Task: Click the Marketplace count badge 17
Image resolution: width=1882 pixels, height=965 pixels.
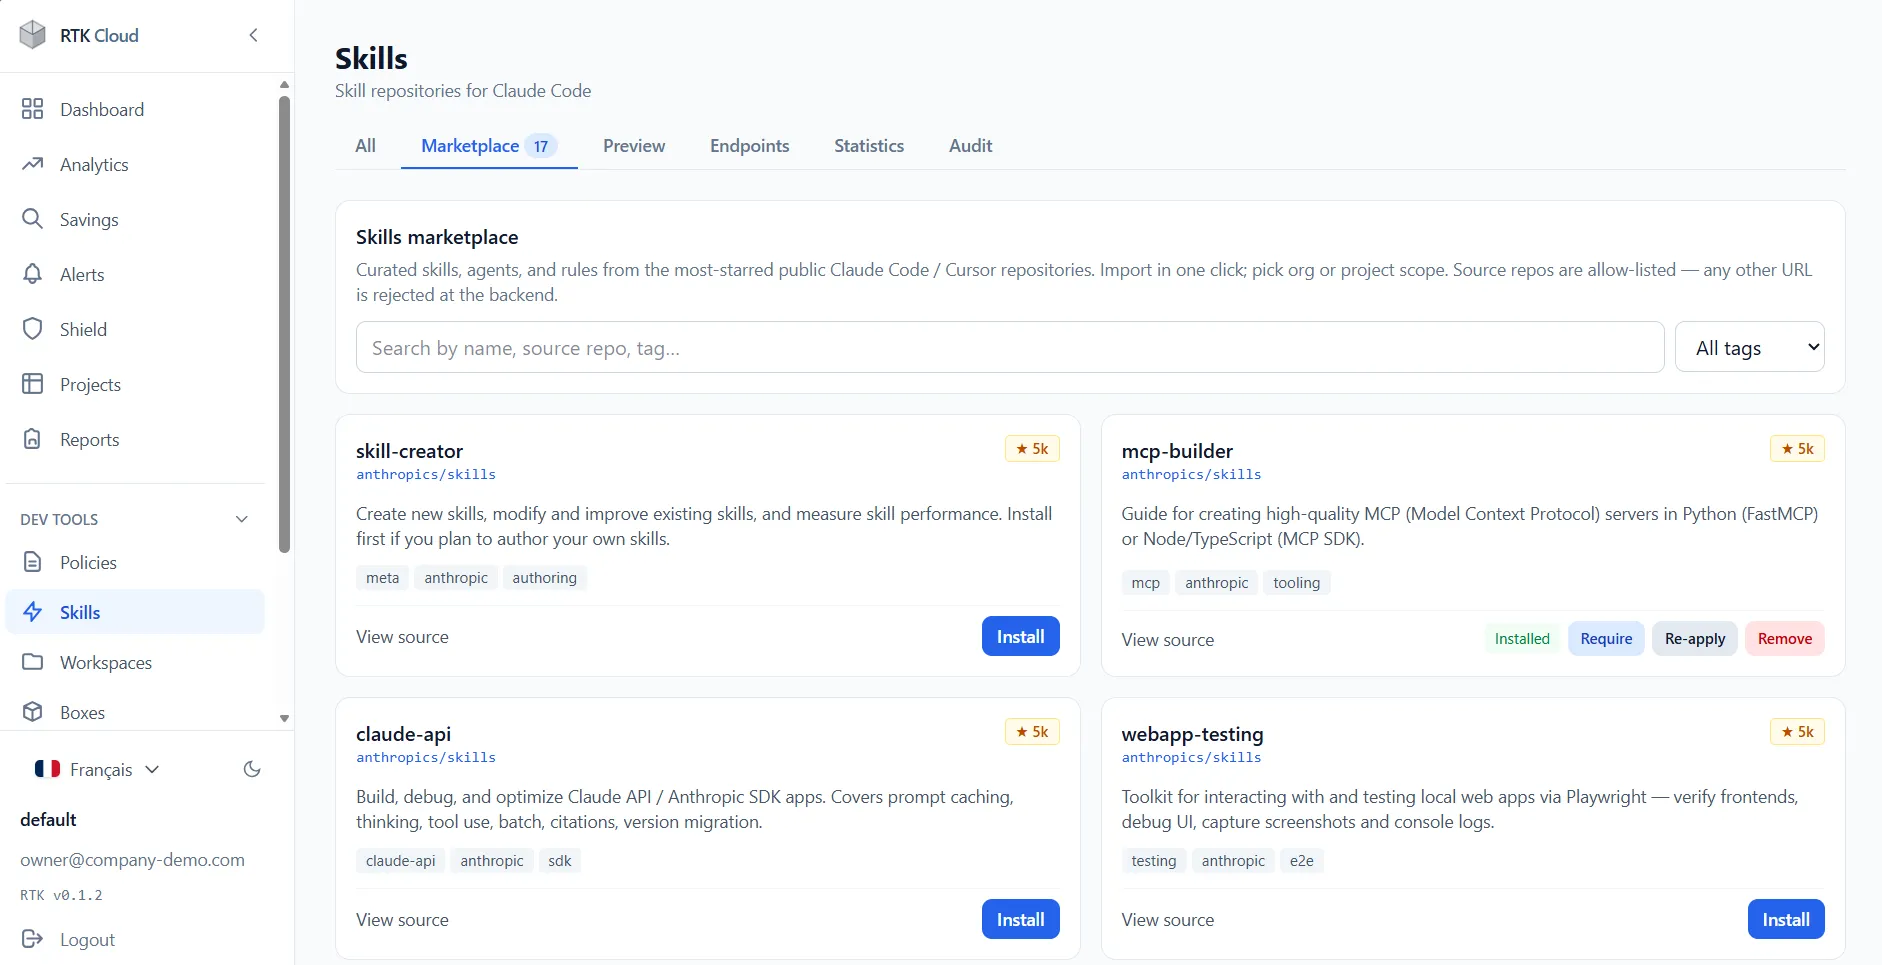Action: (x=541, y=146)
